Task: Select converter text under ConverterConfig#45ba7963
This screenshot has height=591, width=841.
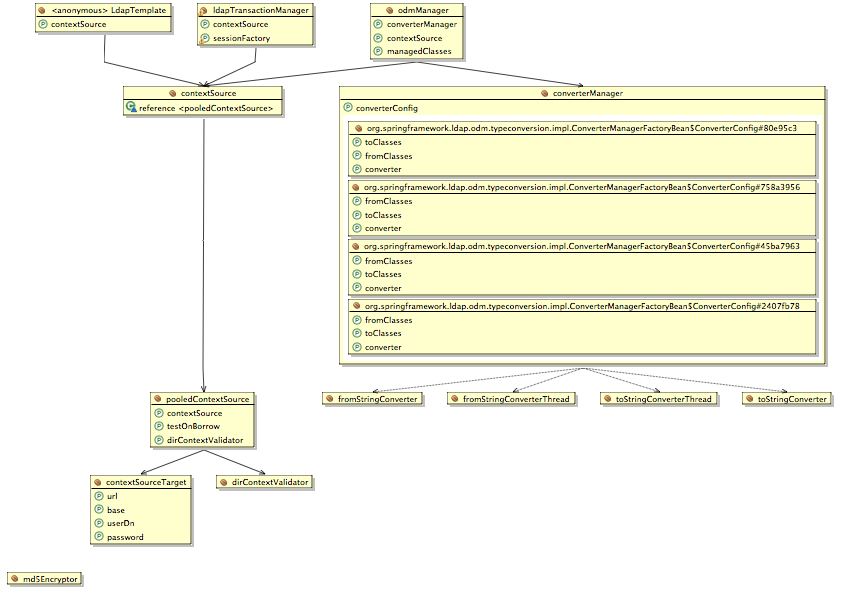Action: click(x=383, y=288)
